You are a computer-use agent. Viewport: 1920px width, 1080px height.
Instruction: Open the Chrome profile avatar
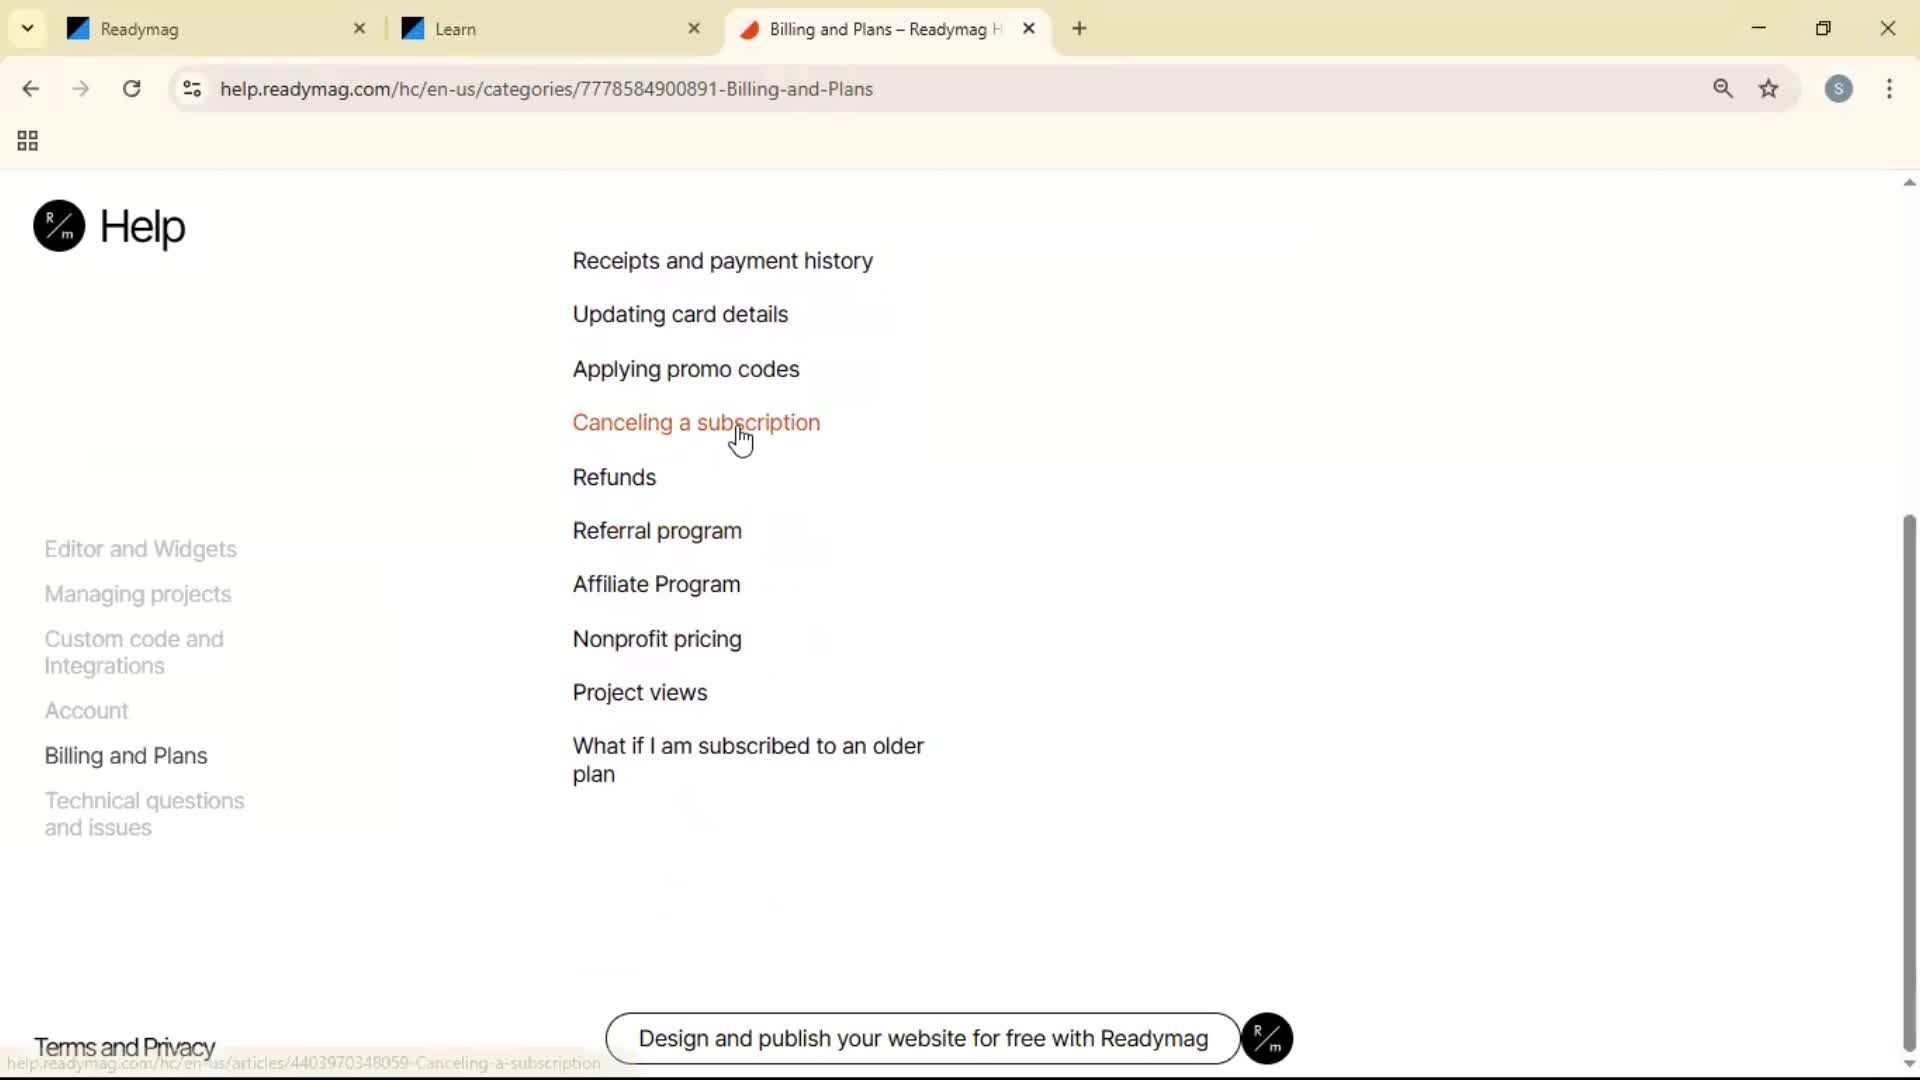click(x=1840, y=89)
